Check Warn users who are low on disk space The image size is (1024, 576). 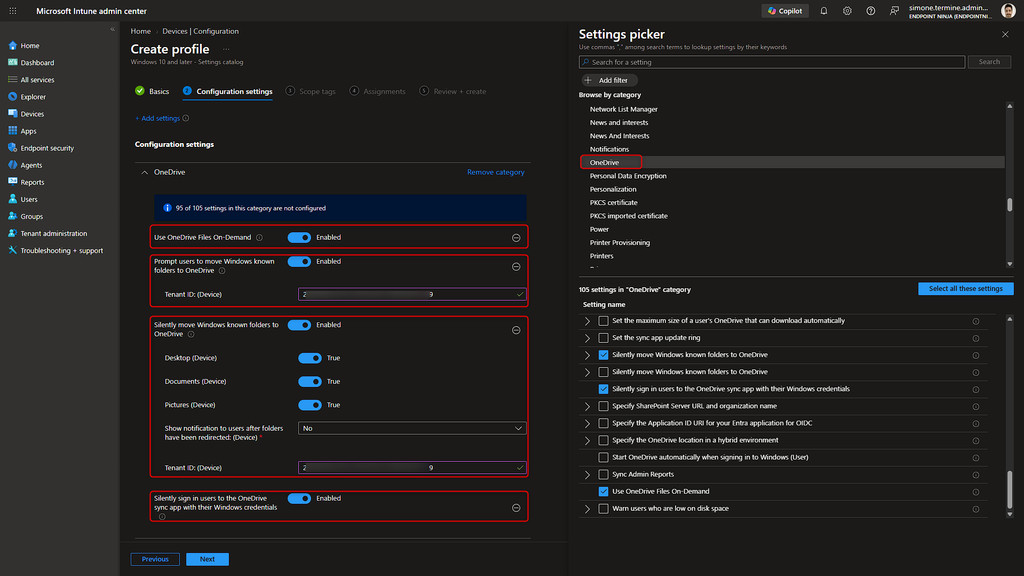603,508
